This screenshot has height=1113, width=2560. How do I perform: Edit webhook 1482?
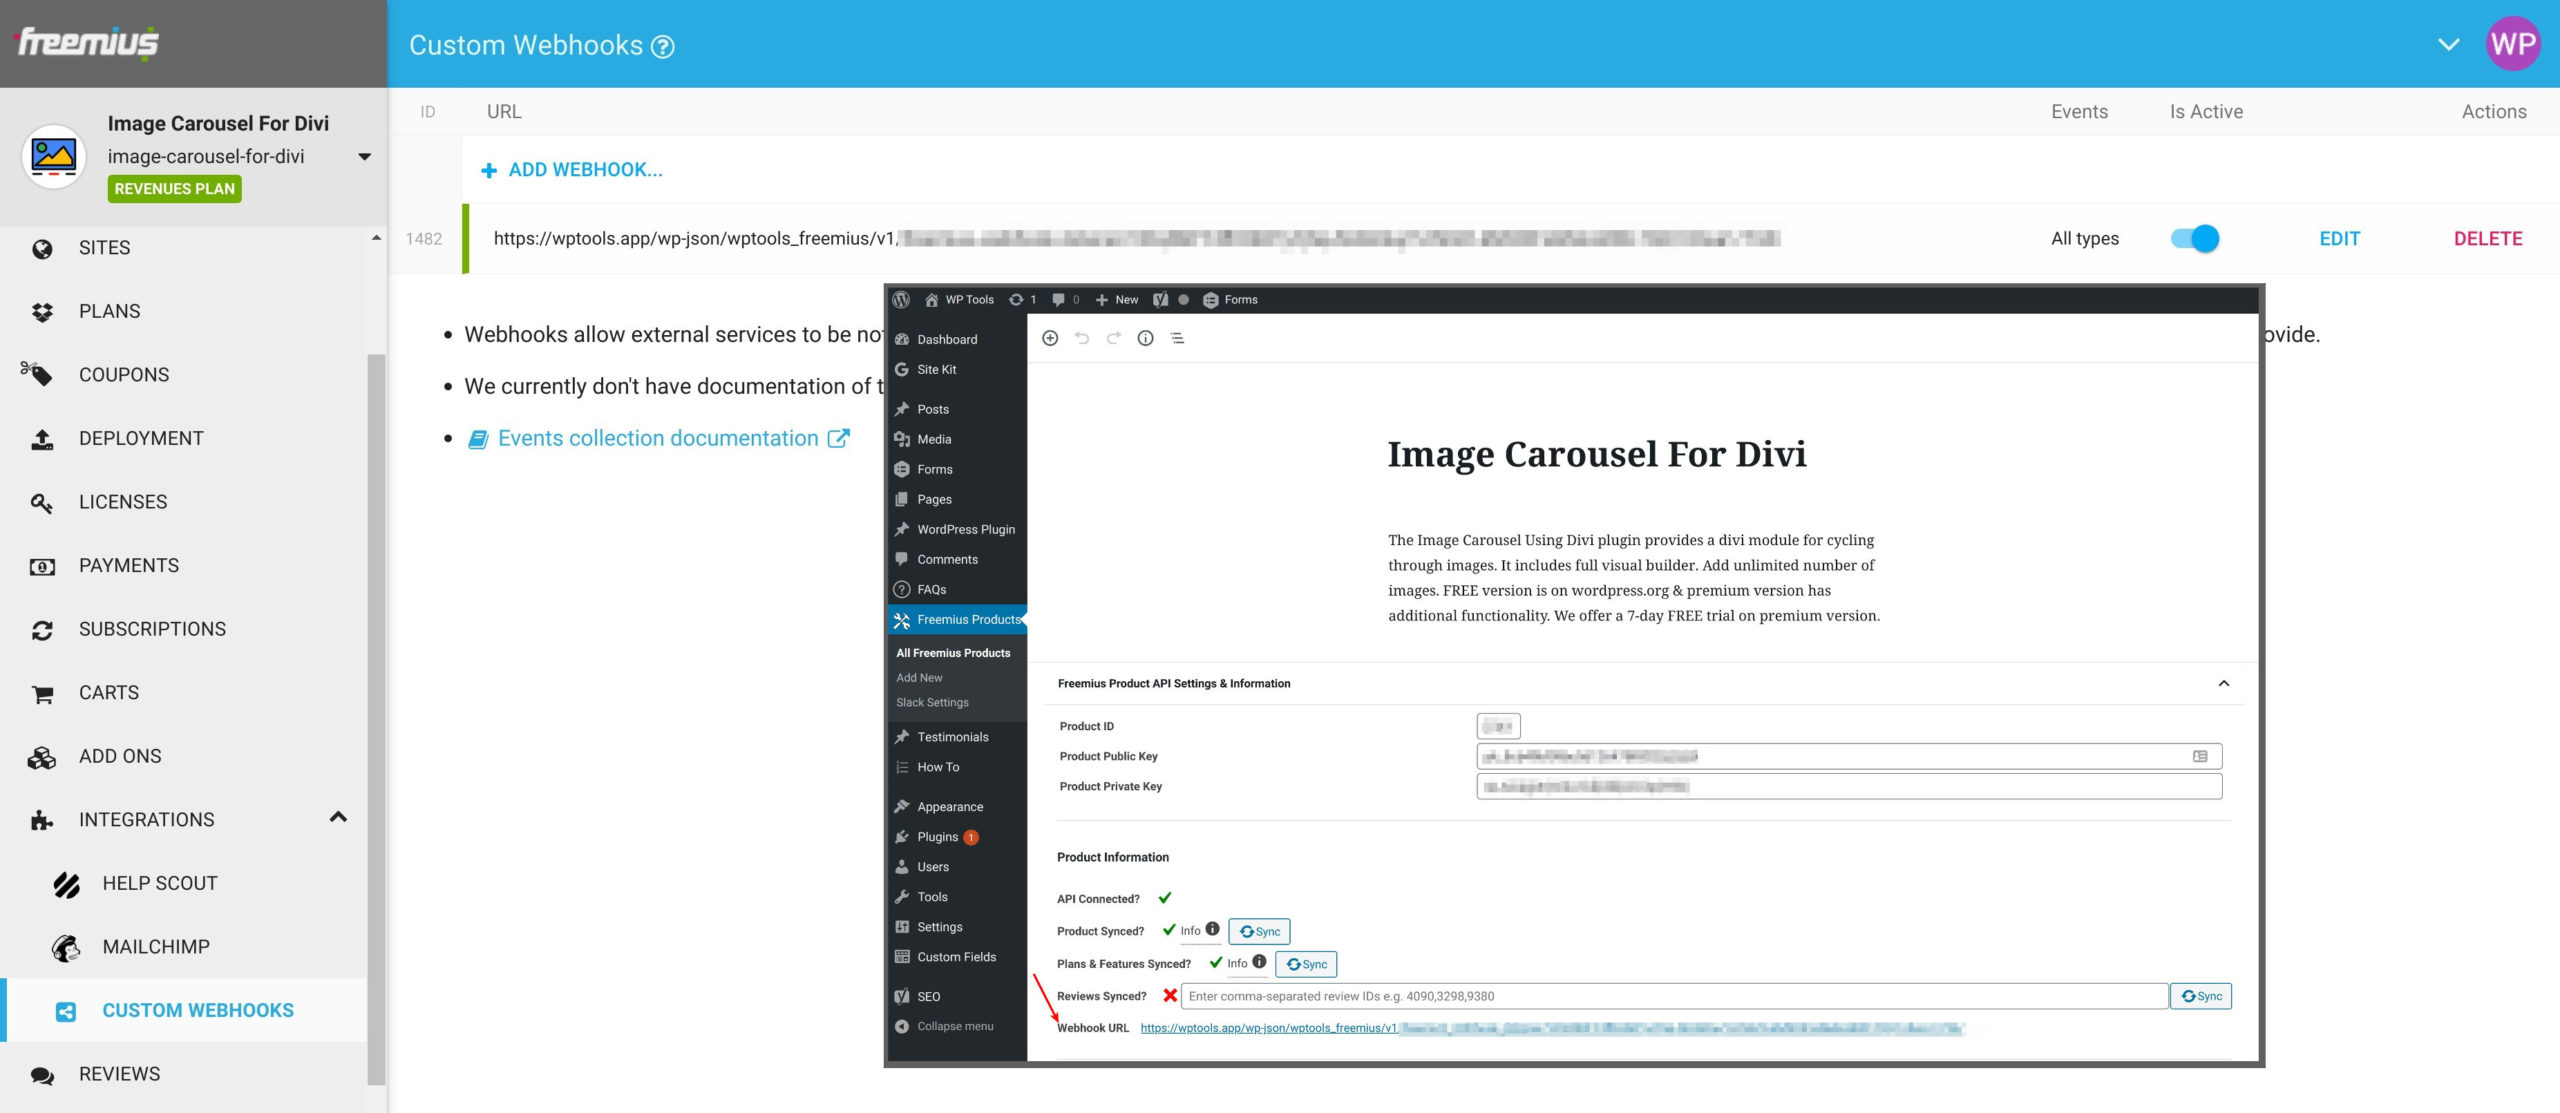tap(2339, 238)
